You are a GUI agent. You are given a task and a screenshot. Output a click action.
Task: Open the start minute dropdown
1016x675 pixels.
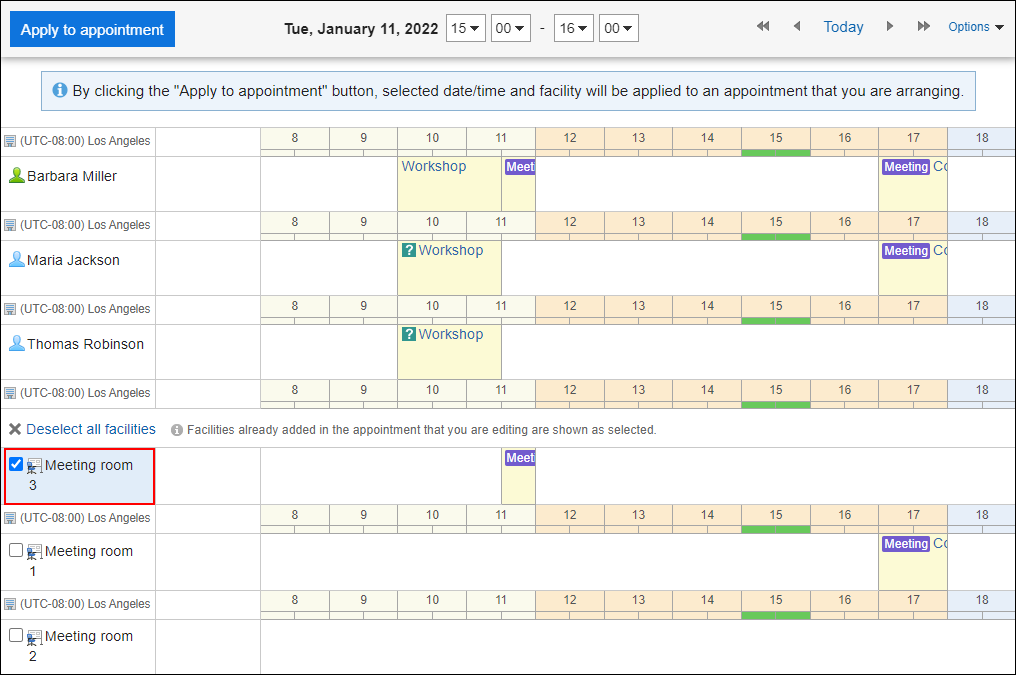[511, 29]
